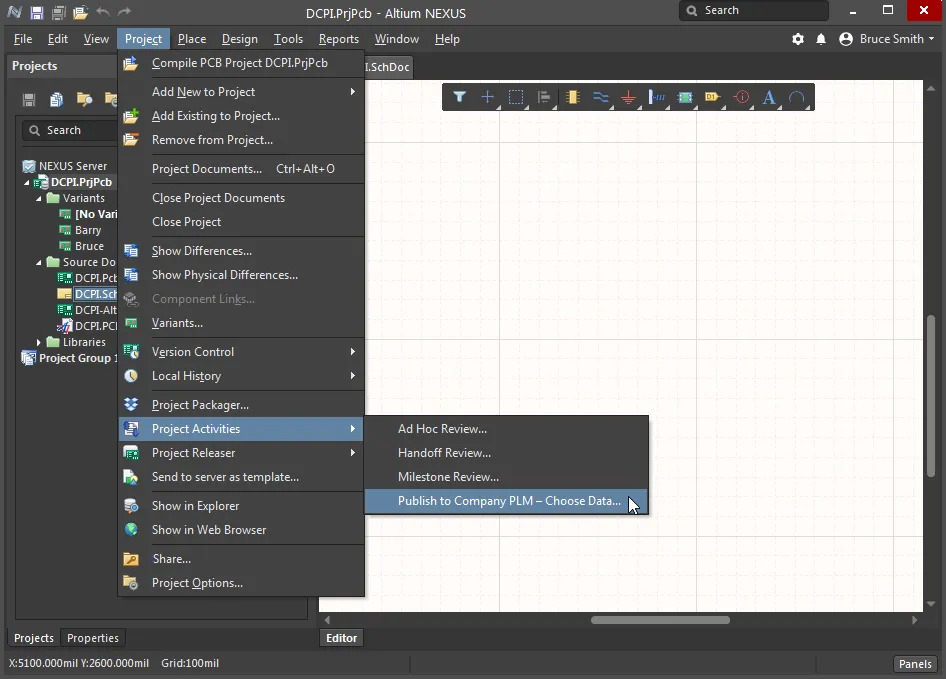Click the open folder icon in Projects panel toolbar
Viewport: 946px width, 679px height.
click(x=84, y=100)
